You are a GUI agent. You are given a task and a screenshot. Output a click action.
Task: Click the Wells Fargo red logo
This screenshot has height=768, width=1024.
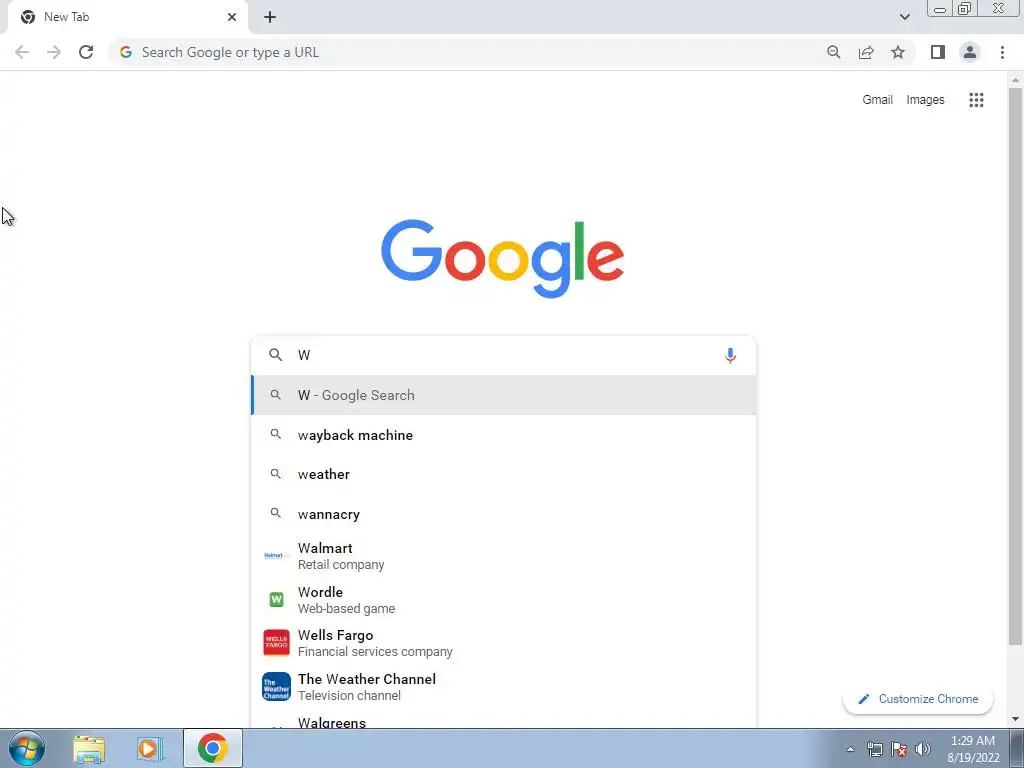(x=276, y=643)
